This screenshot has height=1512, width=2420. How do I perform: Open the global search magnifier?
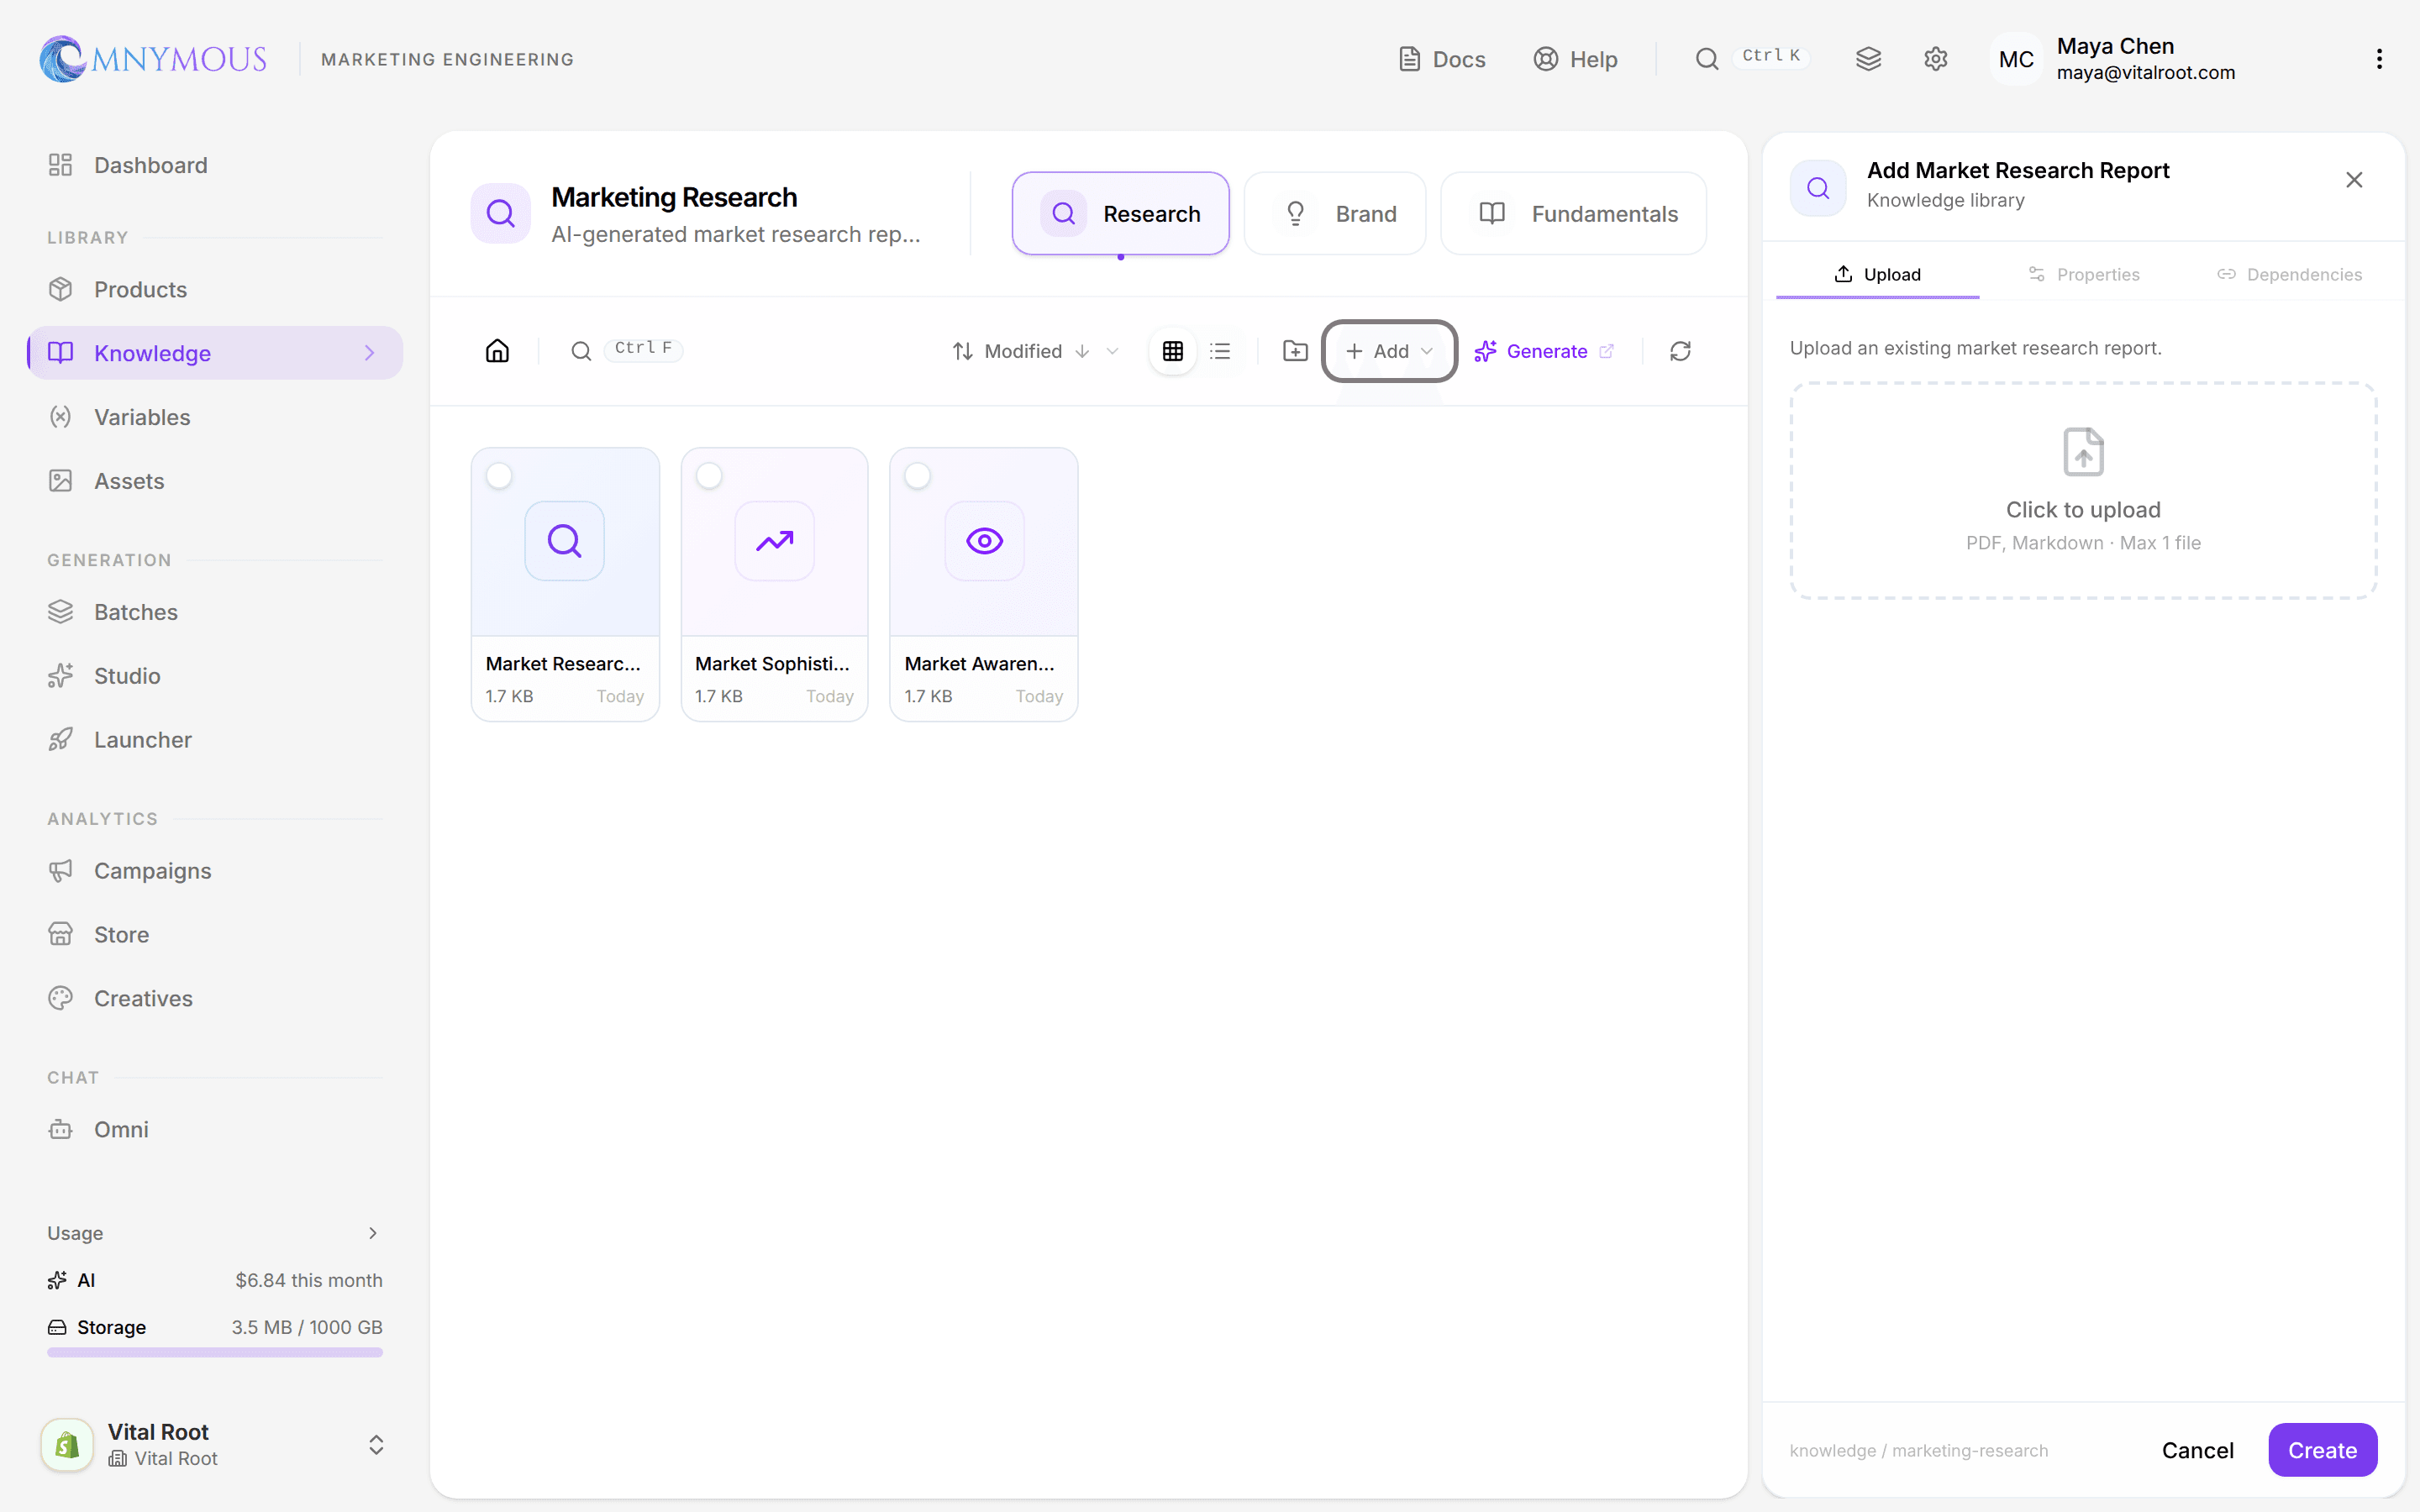[1707, 59]
